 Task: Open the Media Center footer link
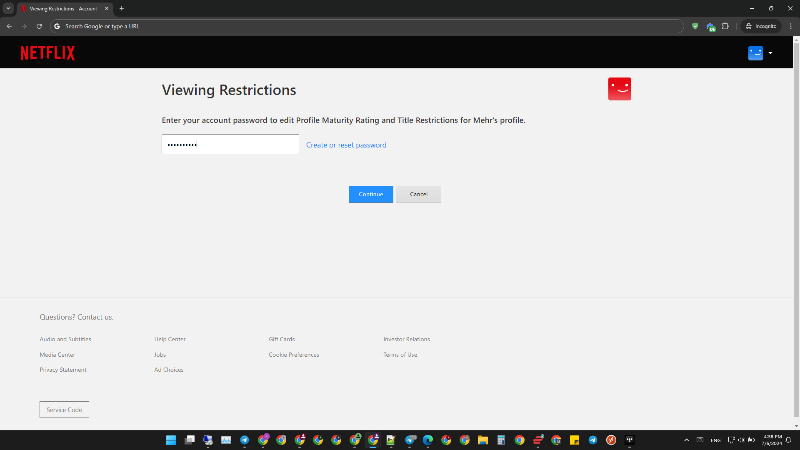coord(57,355)
